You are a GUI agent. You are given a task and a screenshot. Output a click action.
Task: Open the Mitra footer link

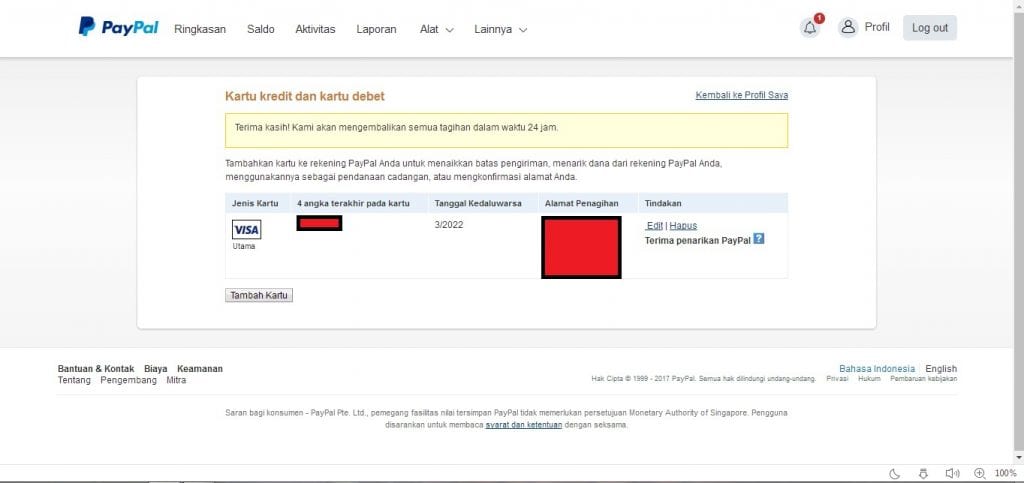pos(176,380)
